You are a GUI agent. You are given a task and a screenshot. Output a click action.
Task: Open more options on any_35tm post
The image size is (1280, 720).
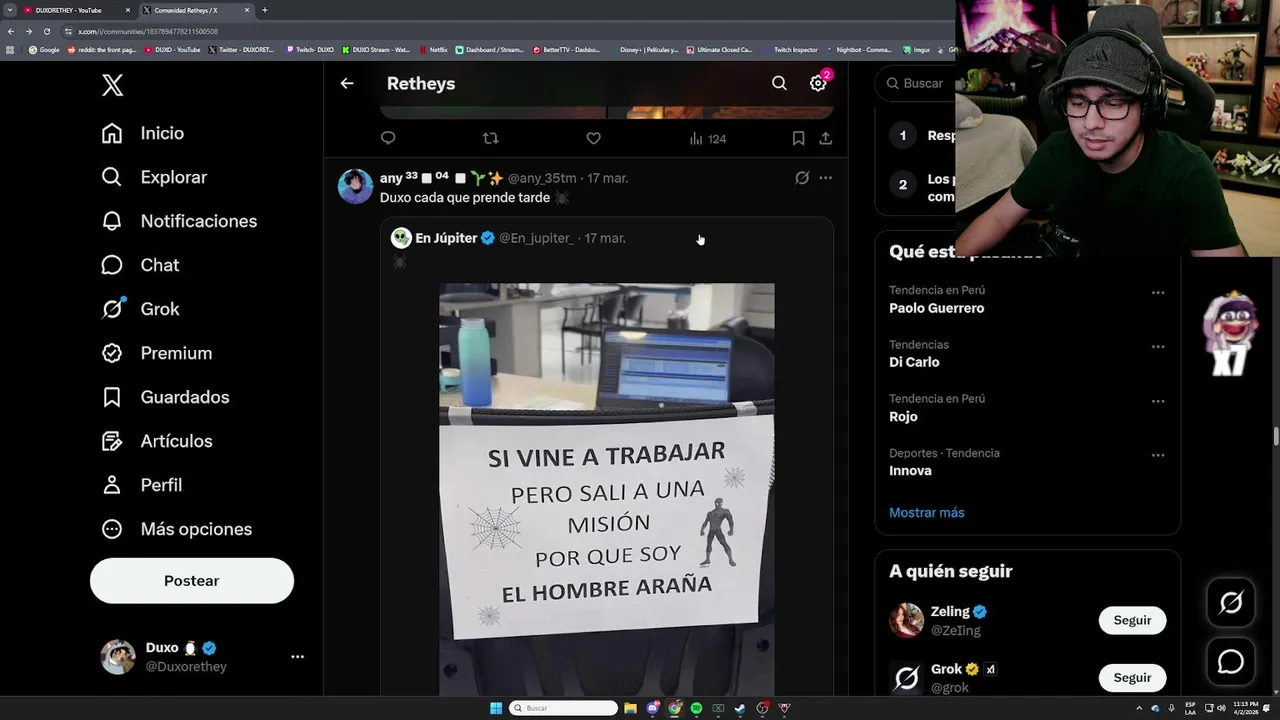tap(826, 178)
